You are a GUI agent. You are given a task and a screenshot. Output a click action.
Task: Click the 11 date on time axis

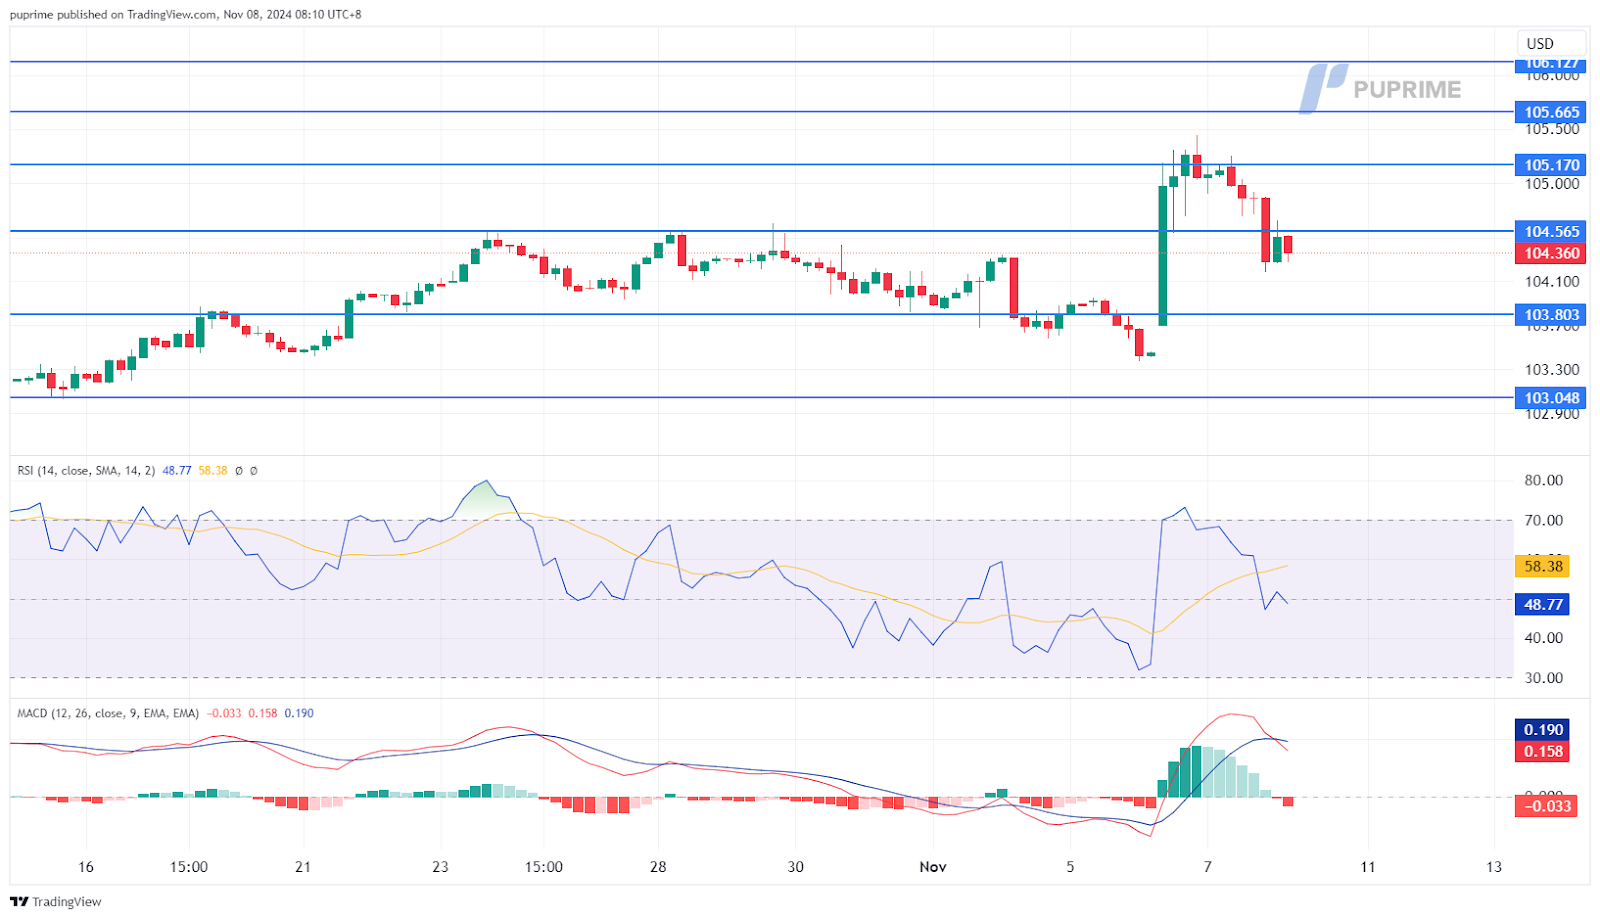point(1367,867)
